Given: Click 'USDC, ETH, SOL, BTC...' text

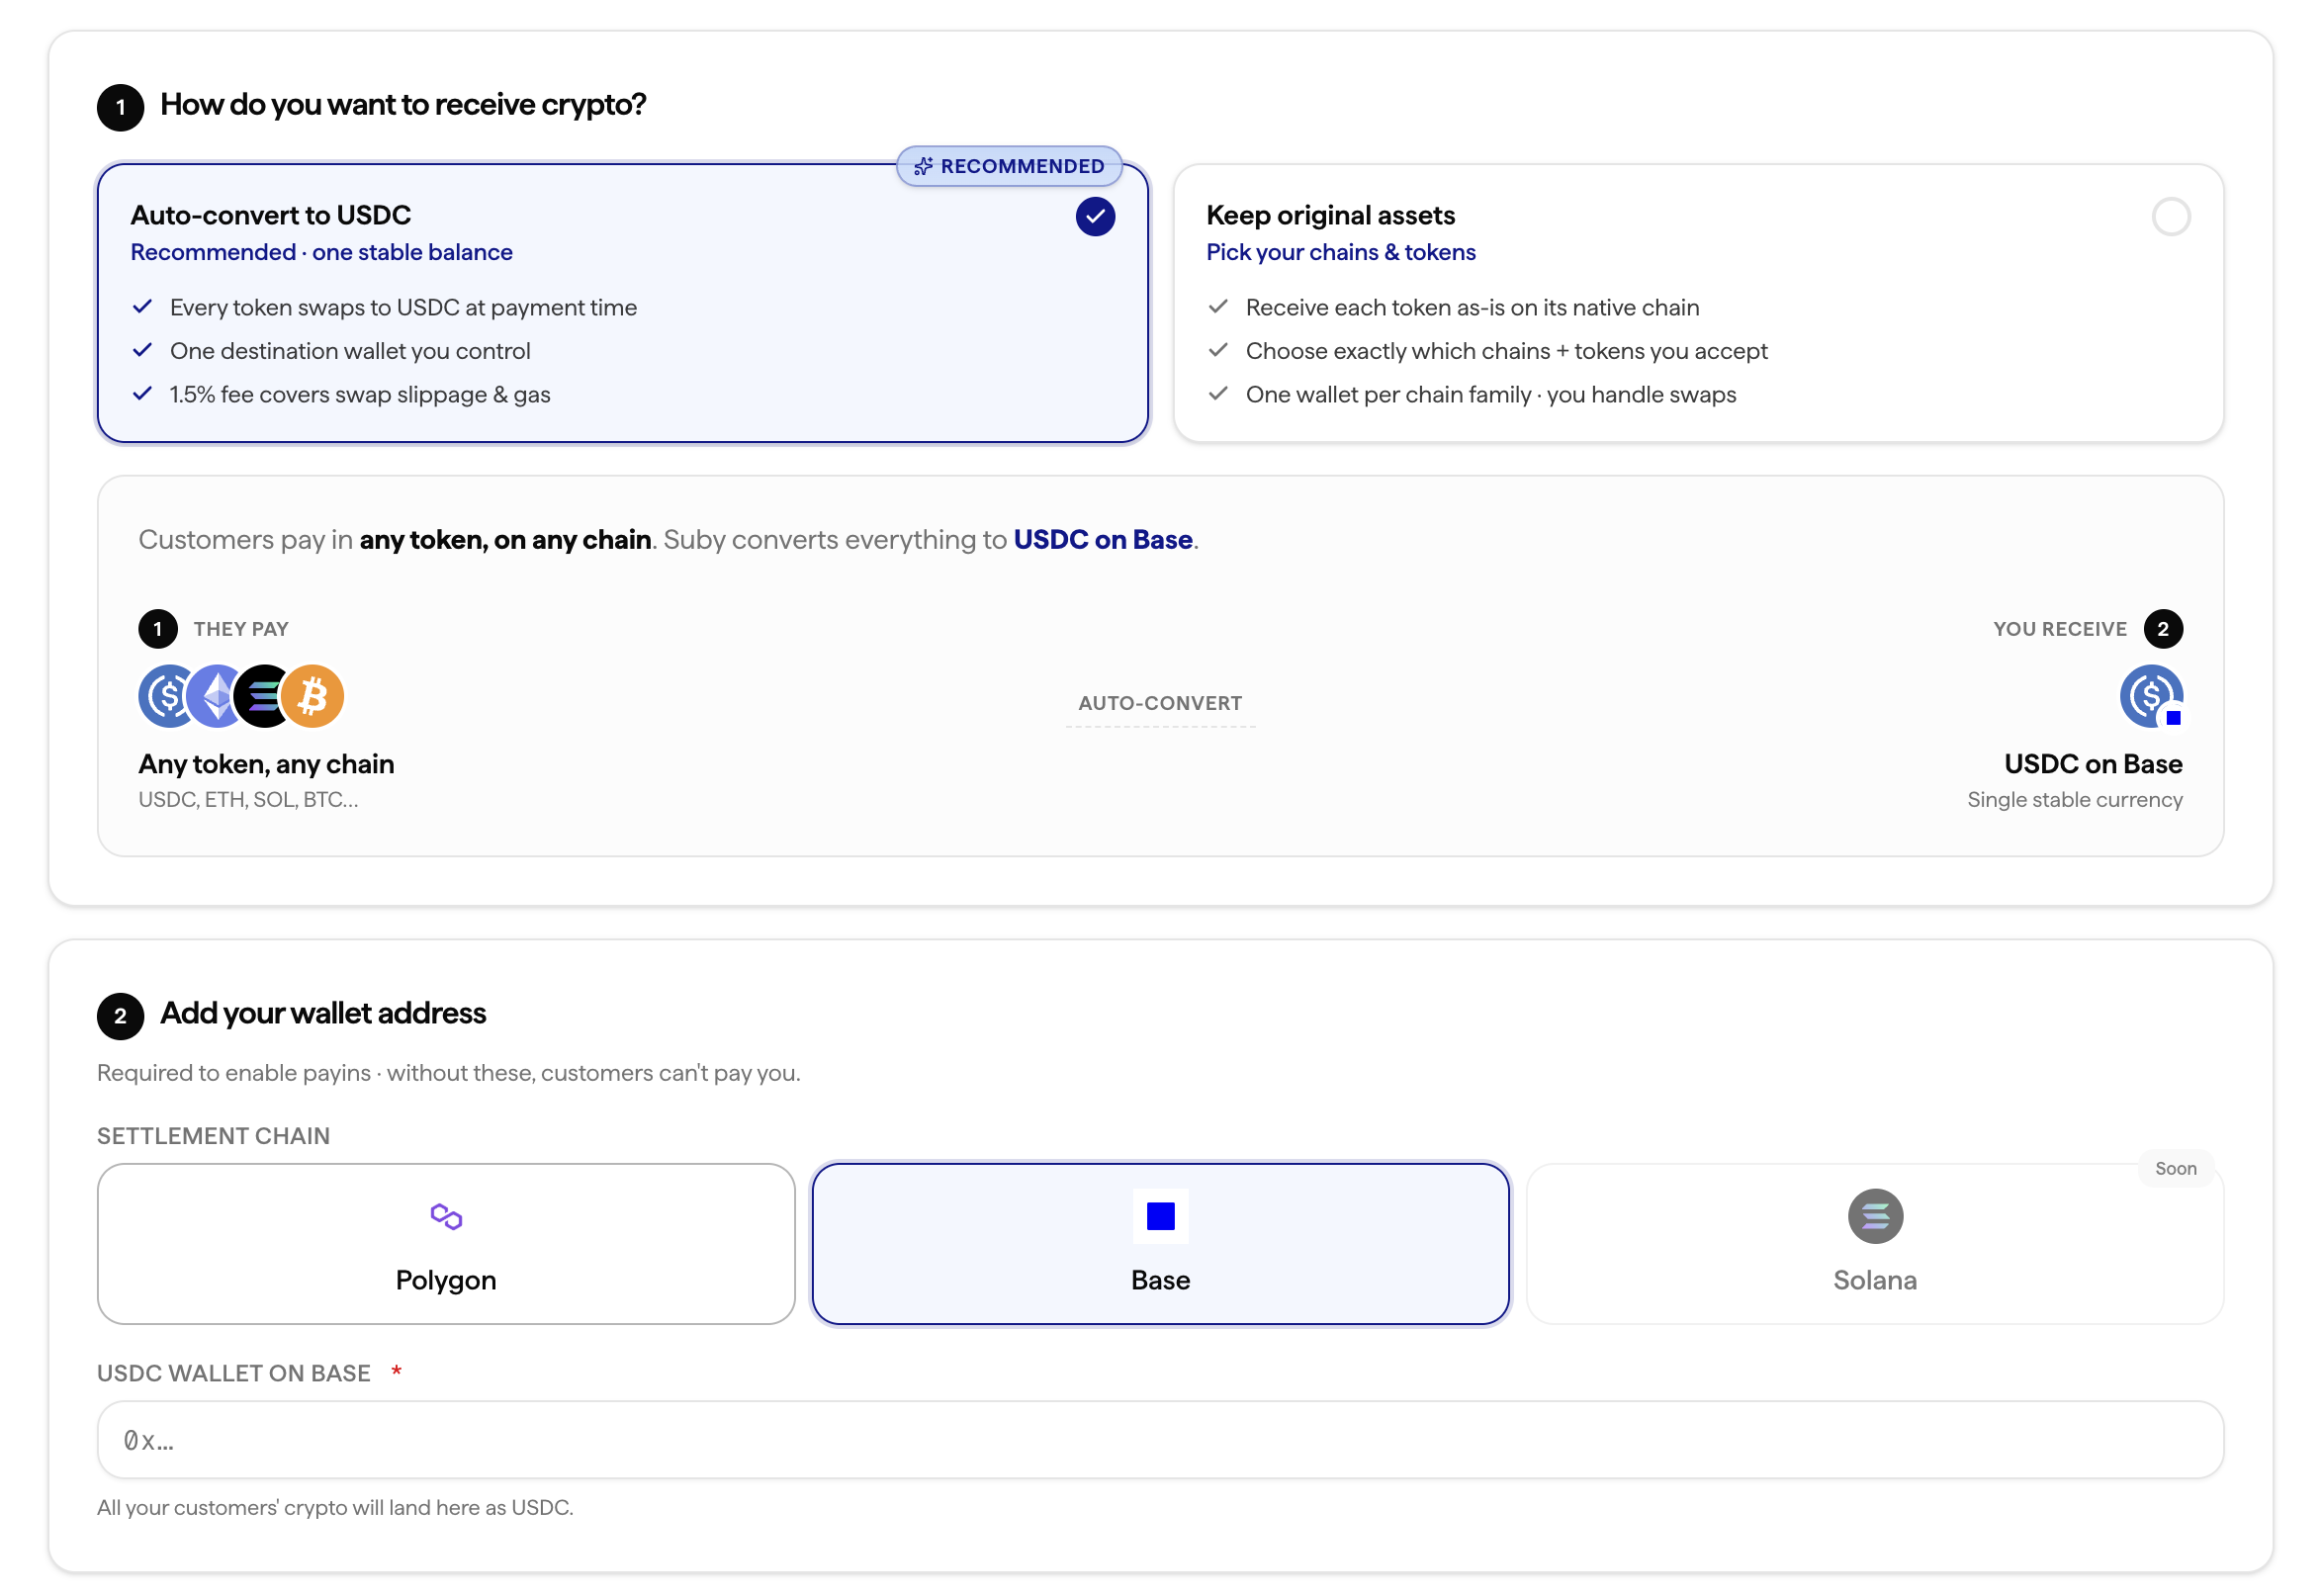Looking at the screenshot, I should coord(248,800).
